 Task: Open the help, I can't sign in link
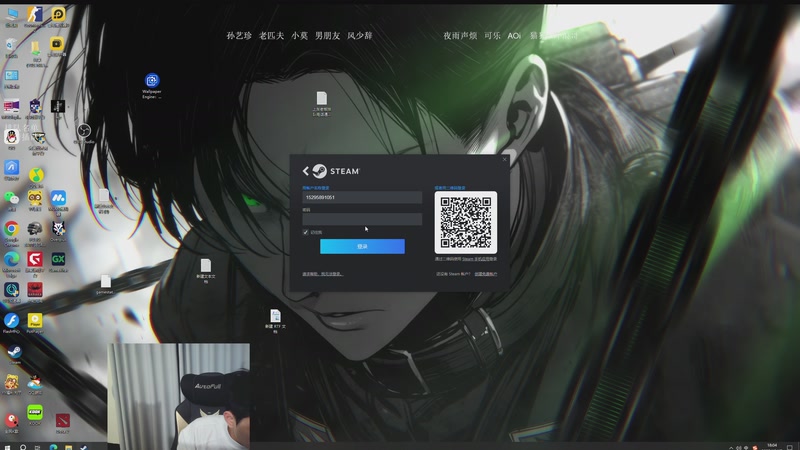pos(322,274)
